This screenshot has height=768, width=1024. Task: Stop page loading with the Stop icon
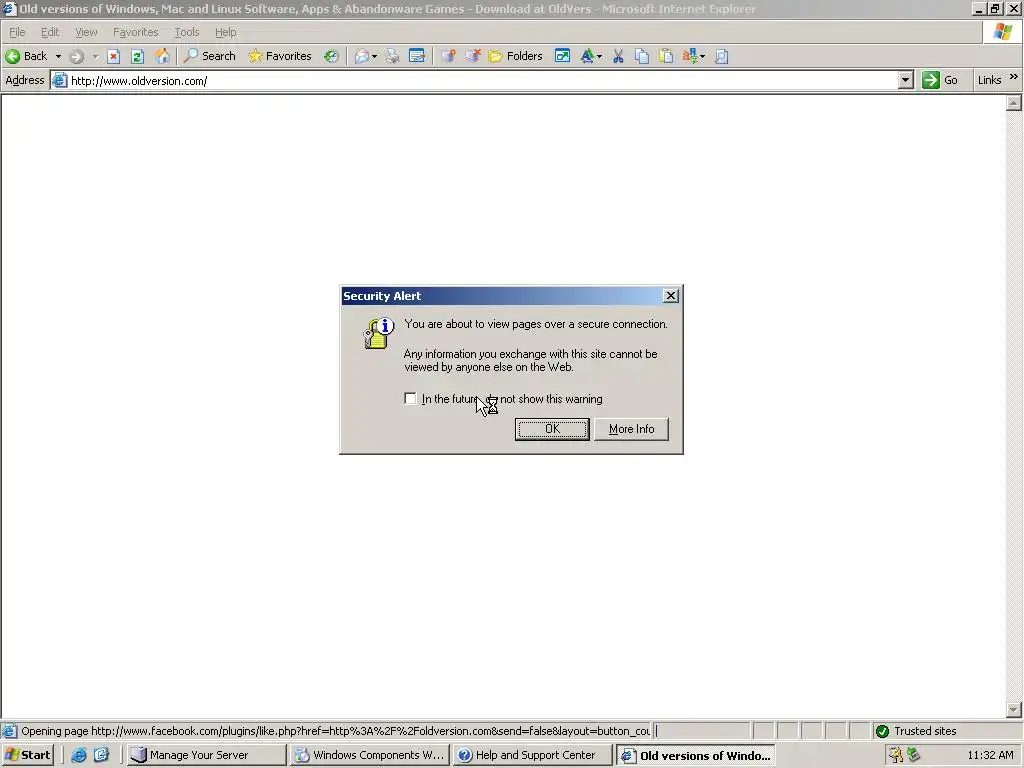pyautogui.click(x=114, y=56)
